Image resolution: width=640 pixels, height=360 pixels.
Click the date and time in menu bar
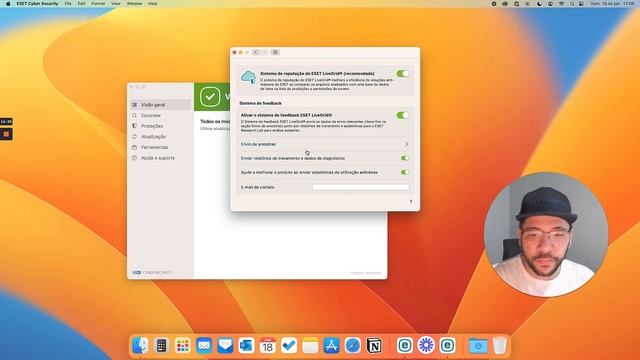612,4
